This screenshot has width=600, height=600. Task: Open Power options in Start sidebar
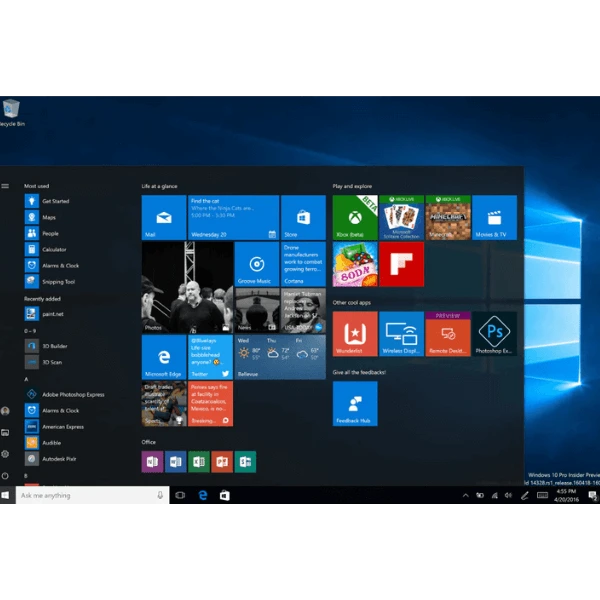(5, 476)
